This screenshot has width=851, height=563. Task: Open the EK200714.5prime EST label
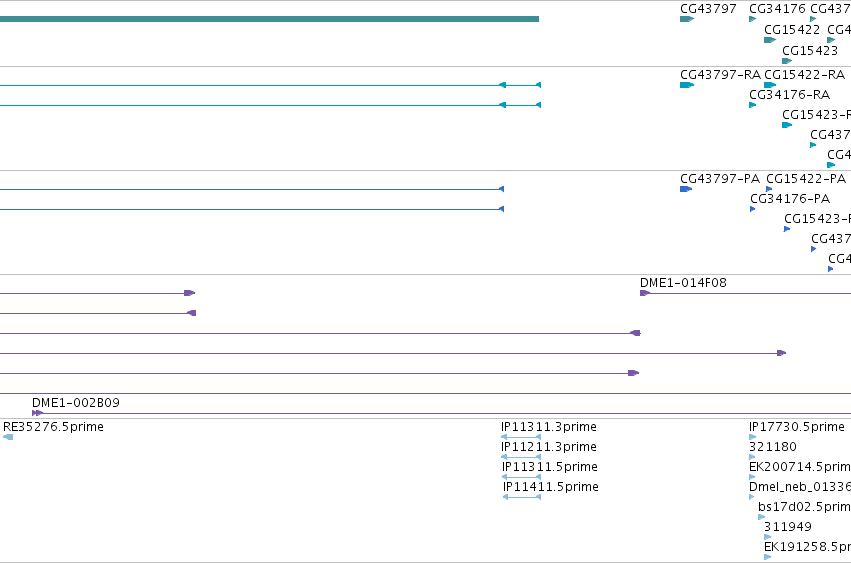[800, 467]
